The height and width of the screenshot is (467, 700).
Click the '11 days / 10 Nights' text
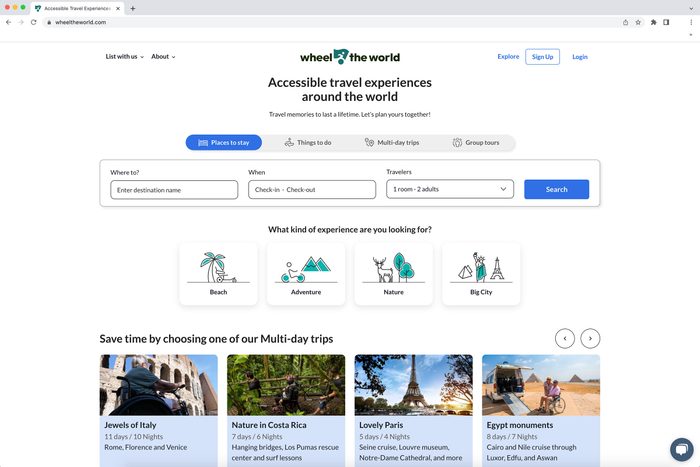click(x=133, y=437)
